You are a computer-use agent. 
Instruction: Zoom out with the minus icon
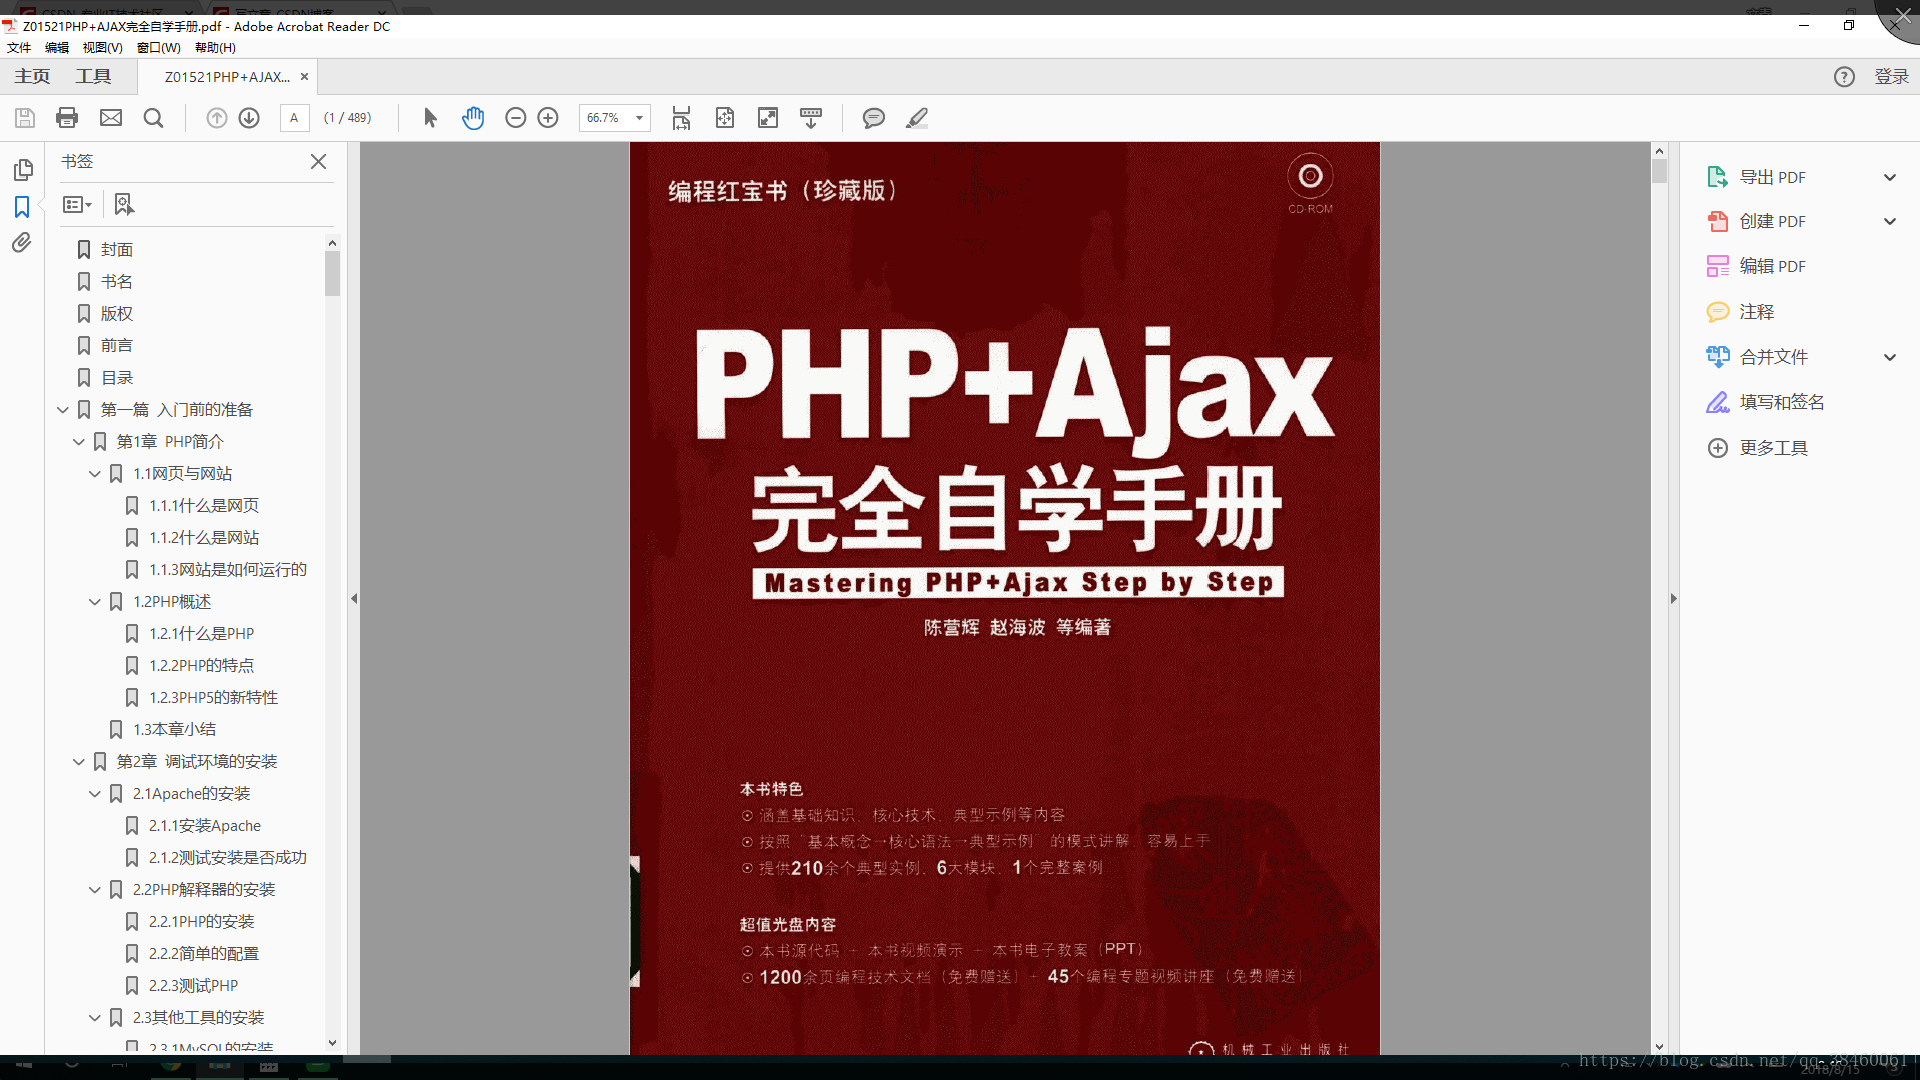tap(515, 118)
